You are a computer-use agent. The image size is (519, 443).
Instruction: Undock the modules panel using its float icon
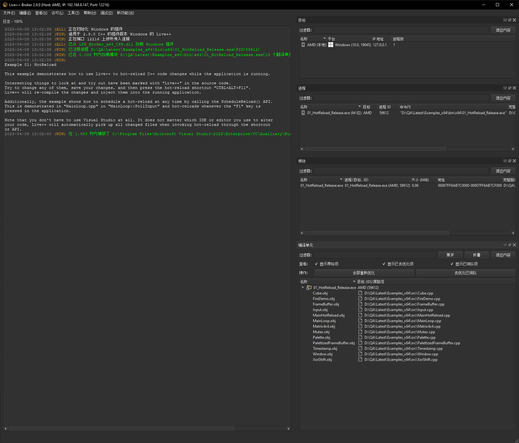click(510, 161)
